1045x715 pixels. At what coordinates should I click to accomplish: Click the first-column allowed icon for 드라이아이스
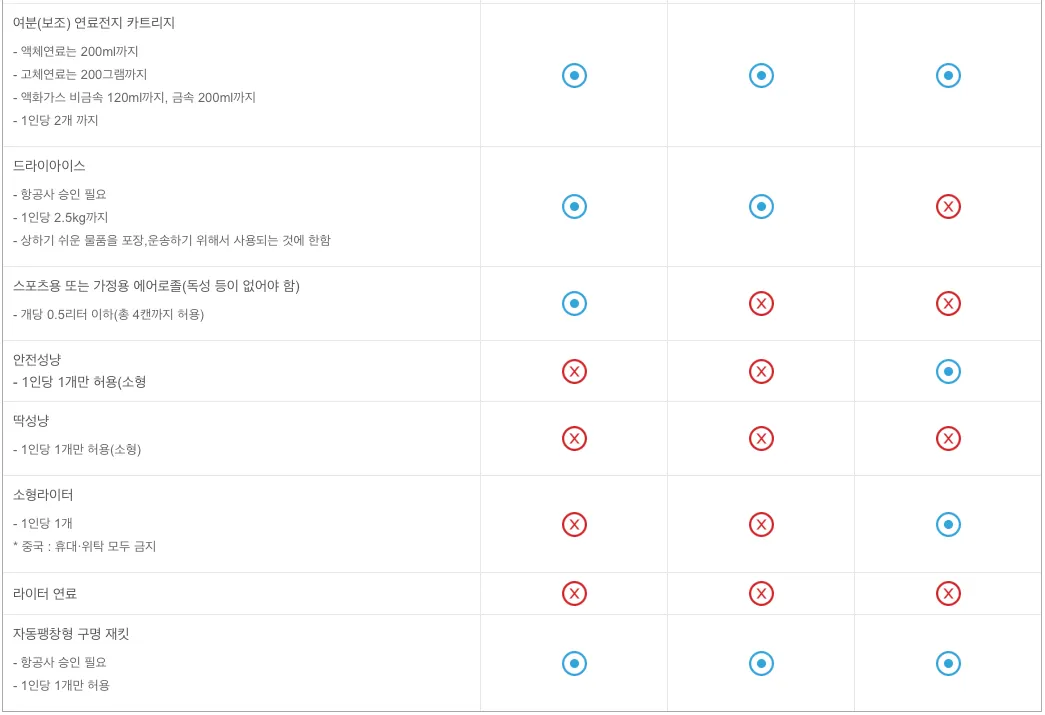pos(574,207)
